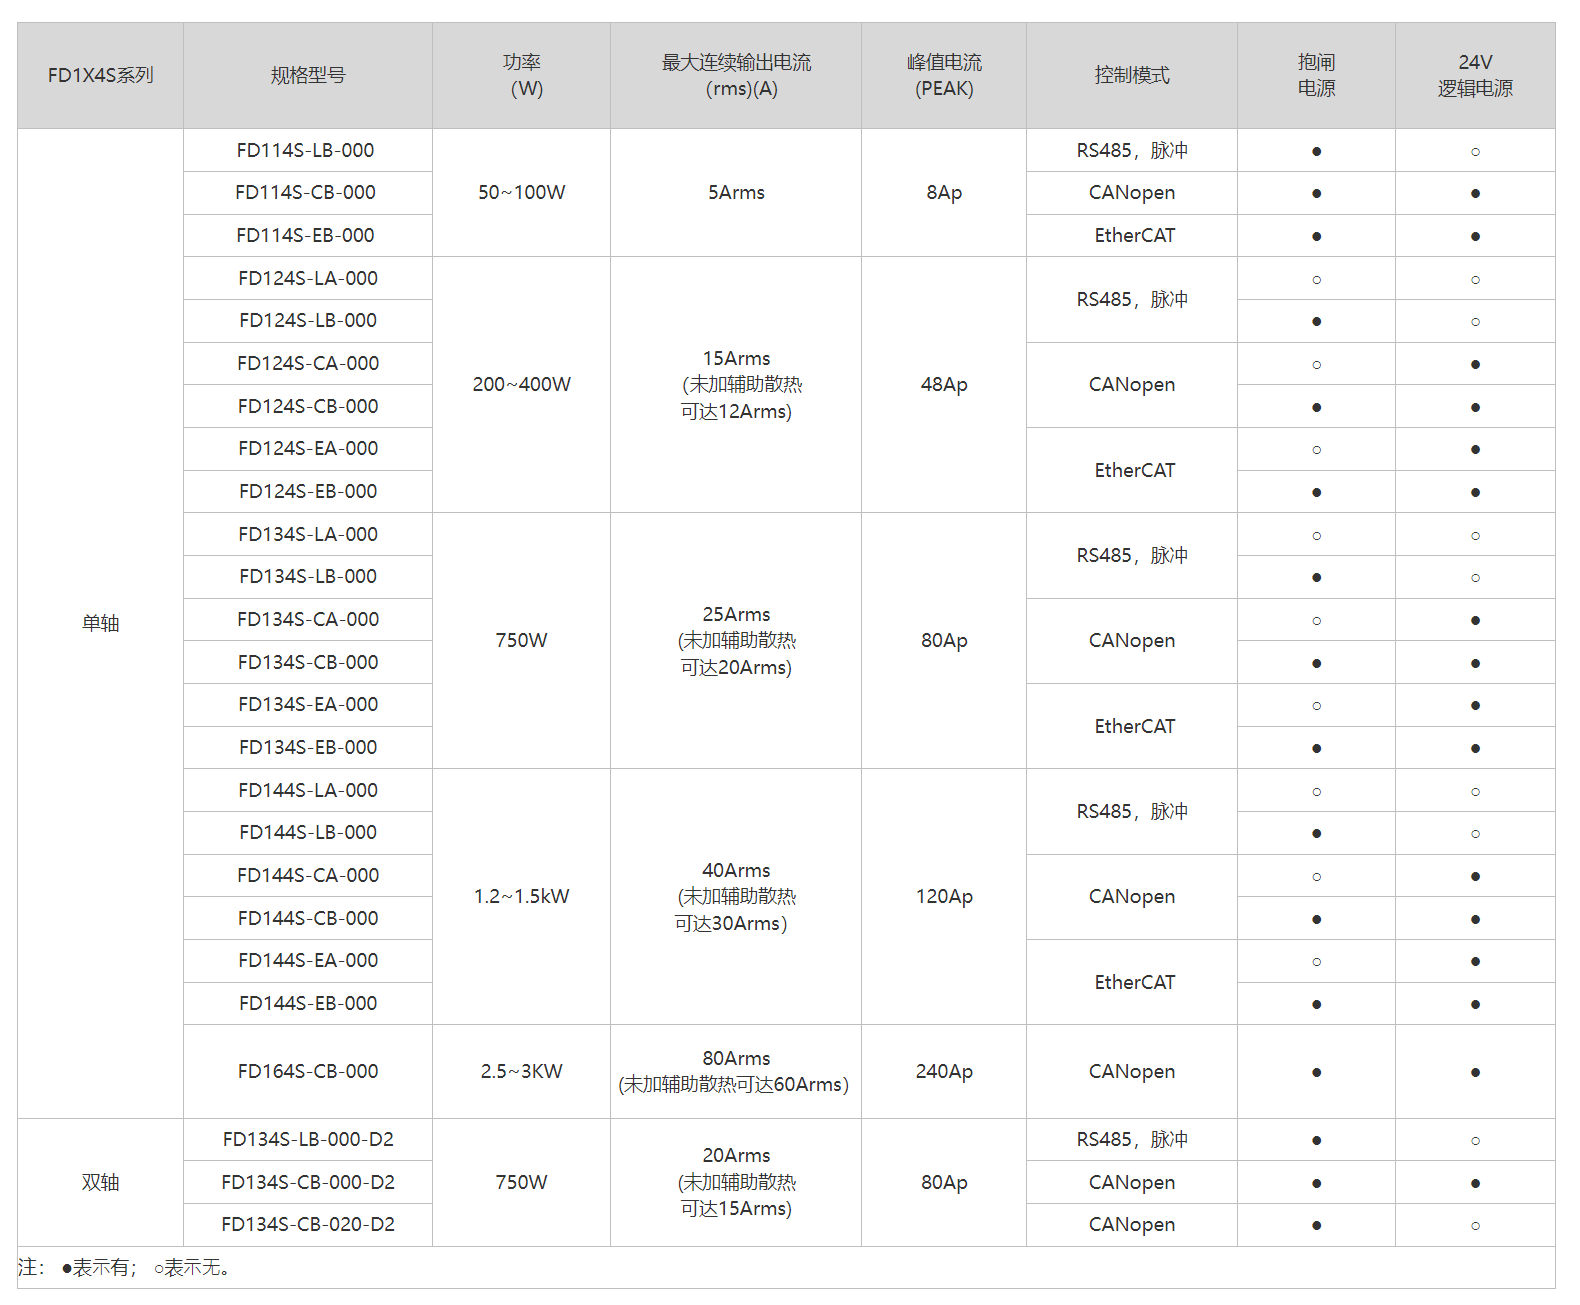Click the 单轴 category cell
This screenshot has width=1580, height=1305.
pyautogui.click(x=100, y=623)
